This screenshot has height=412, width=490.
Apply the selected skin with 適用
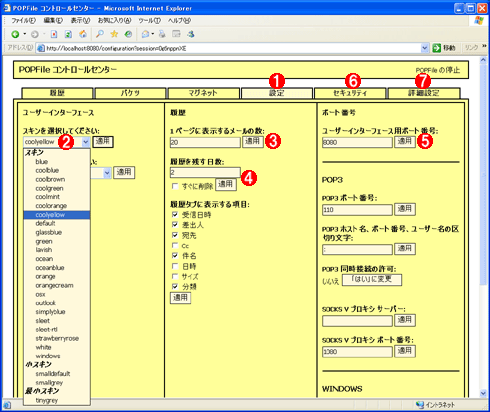[103, 142]
